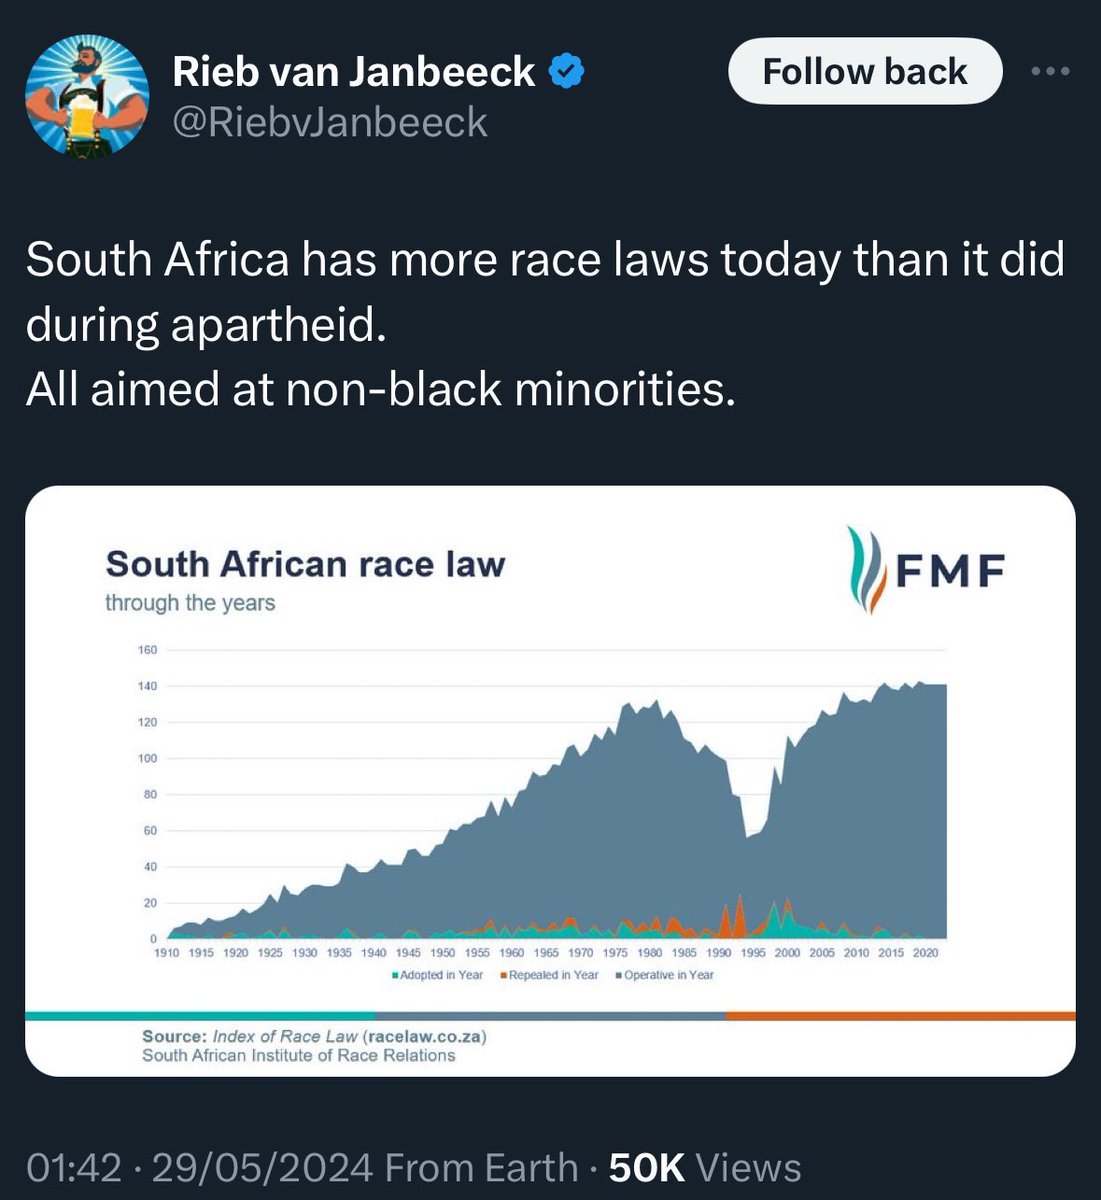Click the chart title South African race law
The image size is (1101, 1200).
(x=305, y=564)
